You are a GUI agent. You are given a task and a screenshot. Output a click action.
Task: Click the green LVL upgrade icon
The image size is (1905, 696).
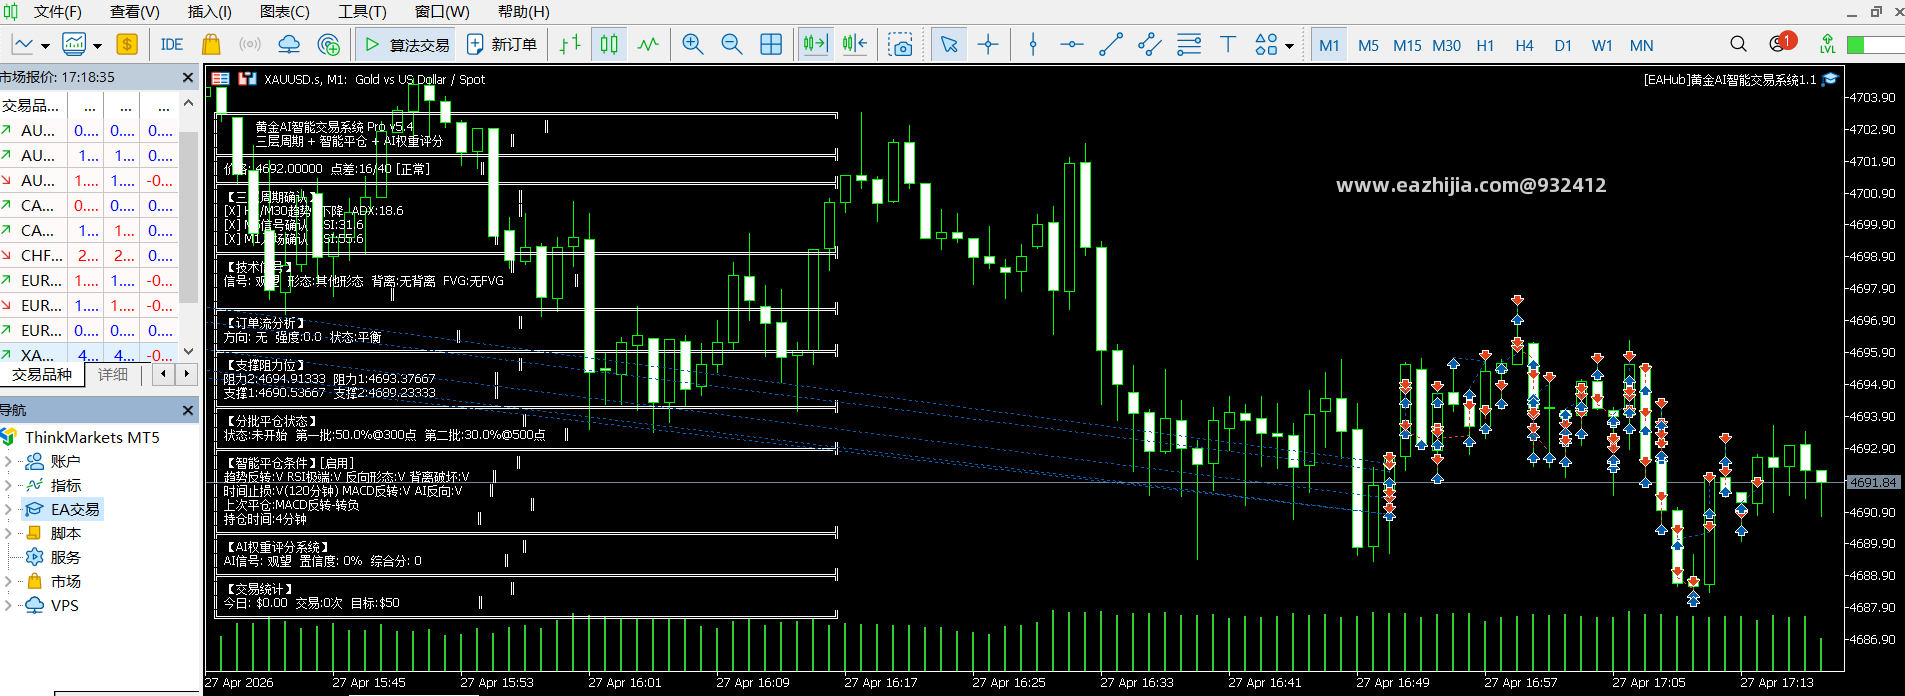tap(1828, 44)
